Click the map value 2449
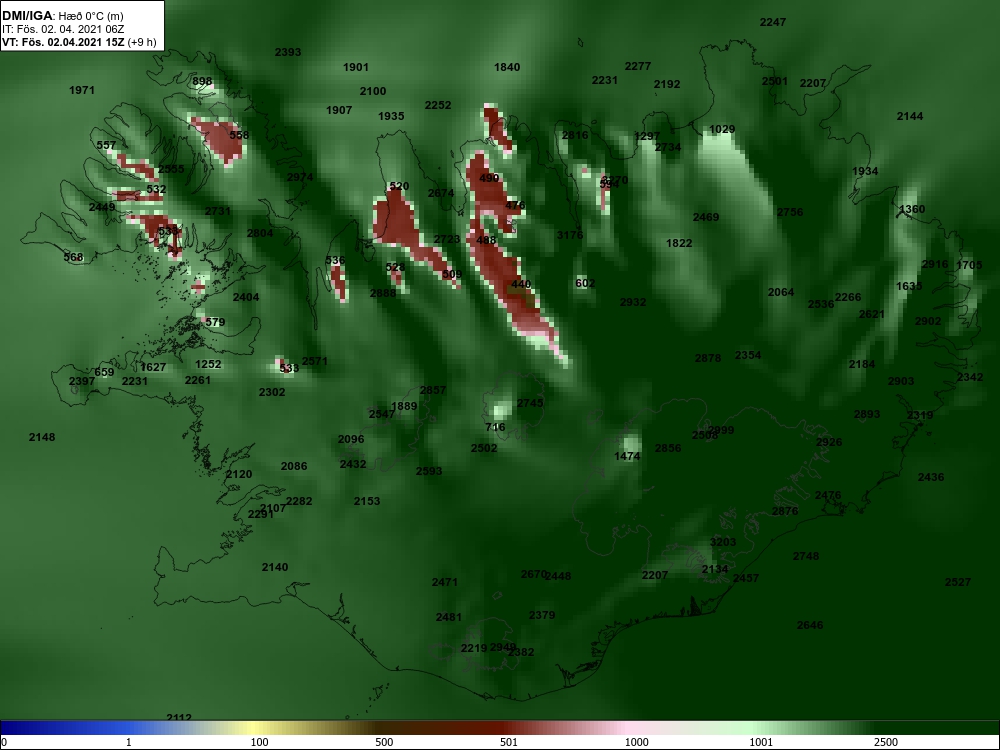The image size is (1000, 750). tap(102, 207)
